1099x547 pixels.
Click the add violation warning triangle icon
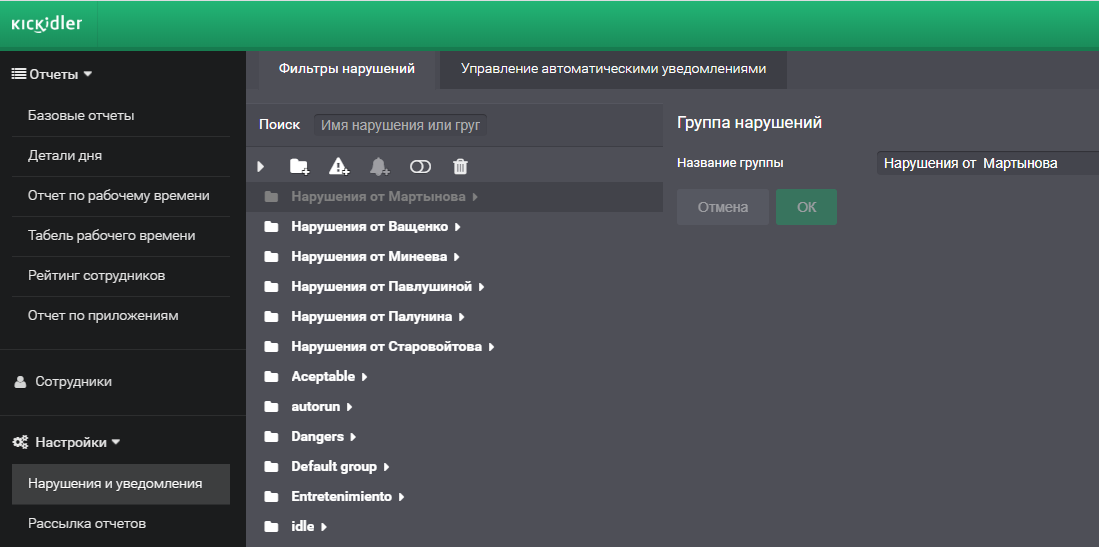pos(340,166)
